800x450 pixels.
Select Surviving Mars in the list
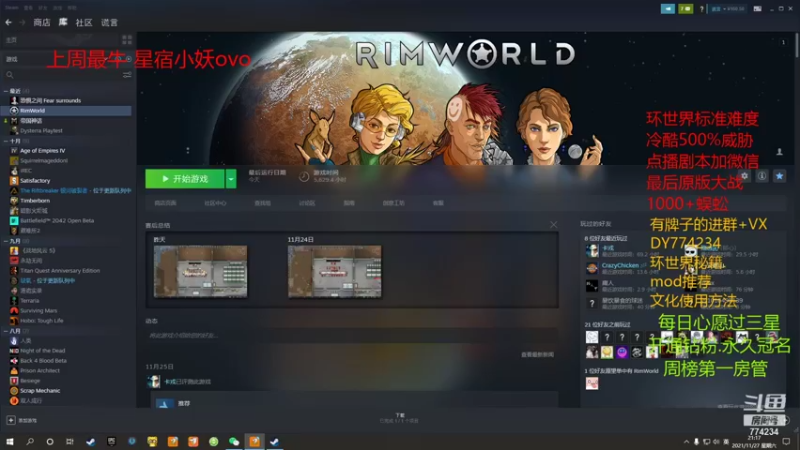(38, 311)
